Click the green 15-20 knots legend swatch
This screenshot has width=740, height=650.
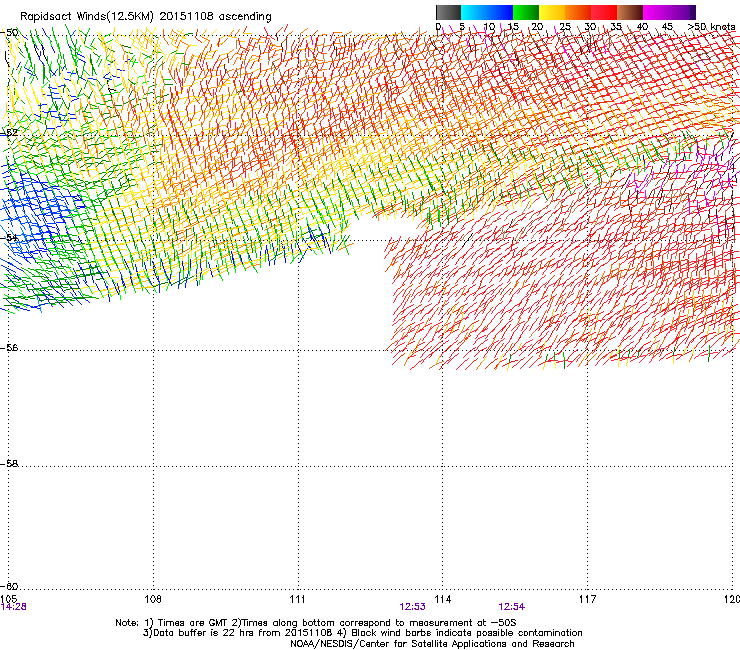pyautogui.click(x=526, y=12)
